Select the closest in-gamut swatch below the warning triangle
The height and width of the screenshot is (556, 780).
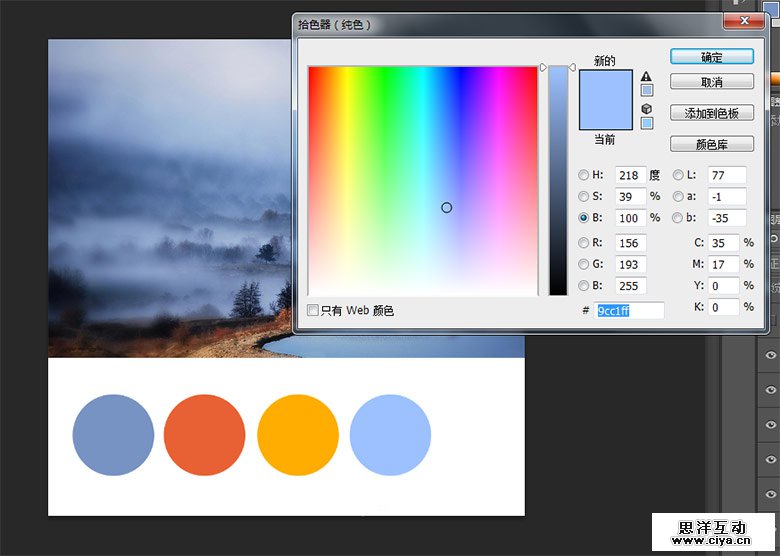click(646, 91)
